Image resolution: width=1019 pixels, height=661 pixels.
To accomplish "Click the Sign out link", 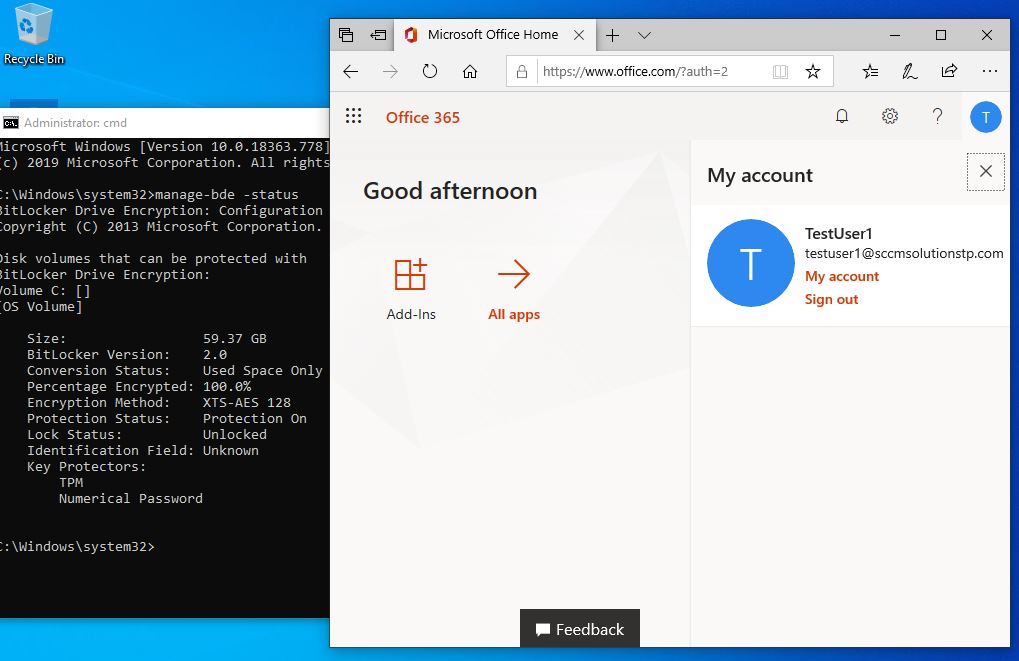I will coord(831,299).
